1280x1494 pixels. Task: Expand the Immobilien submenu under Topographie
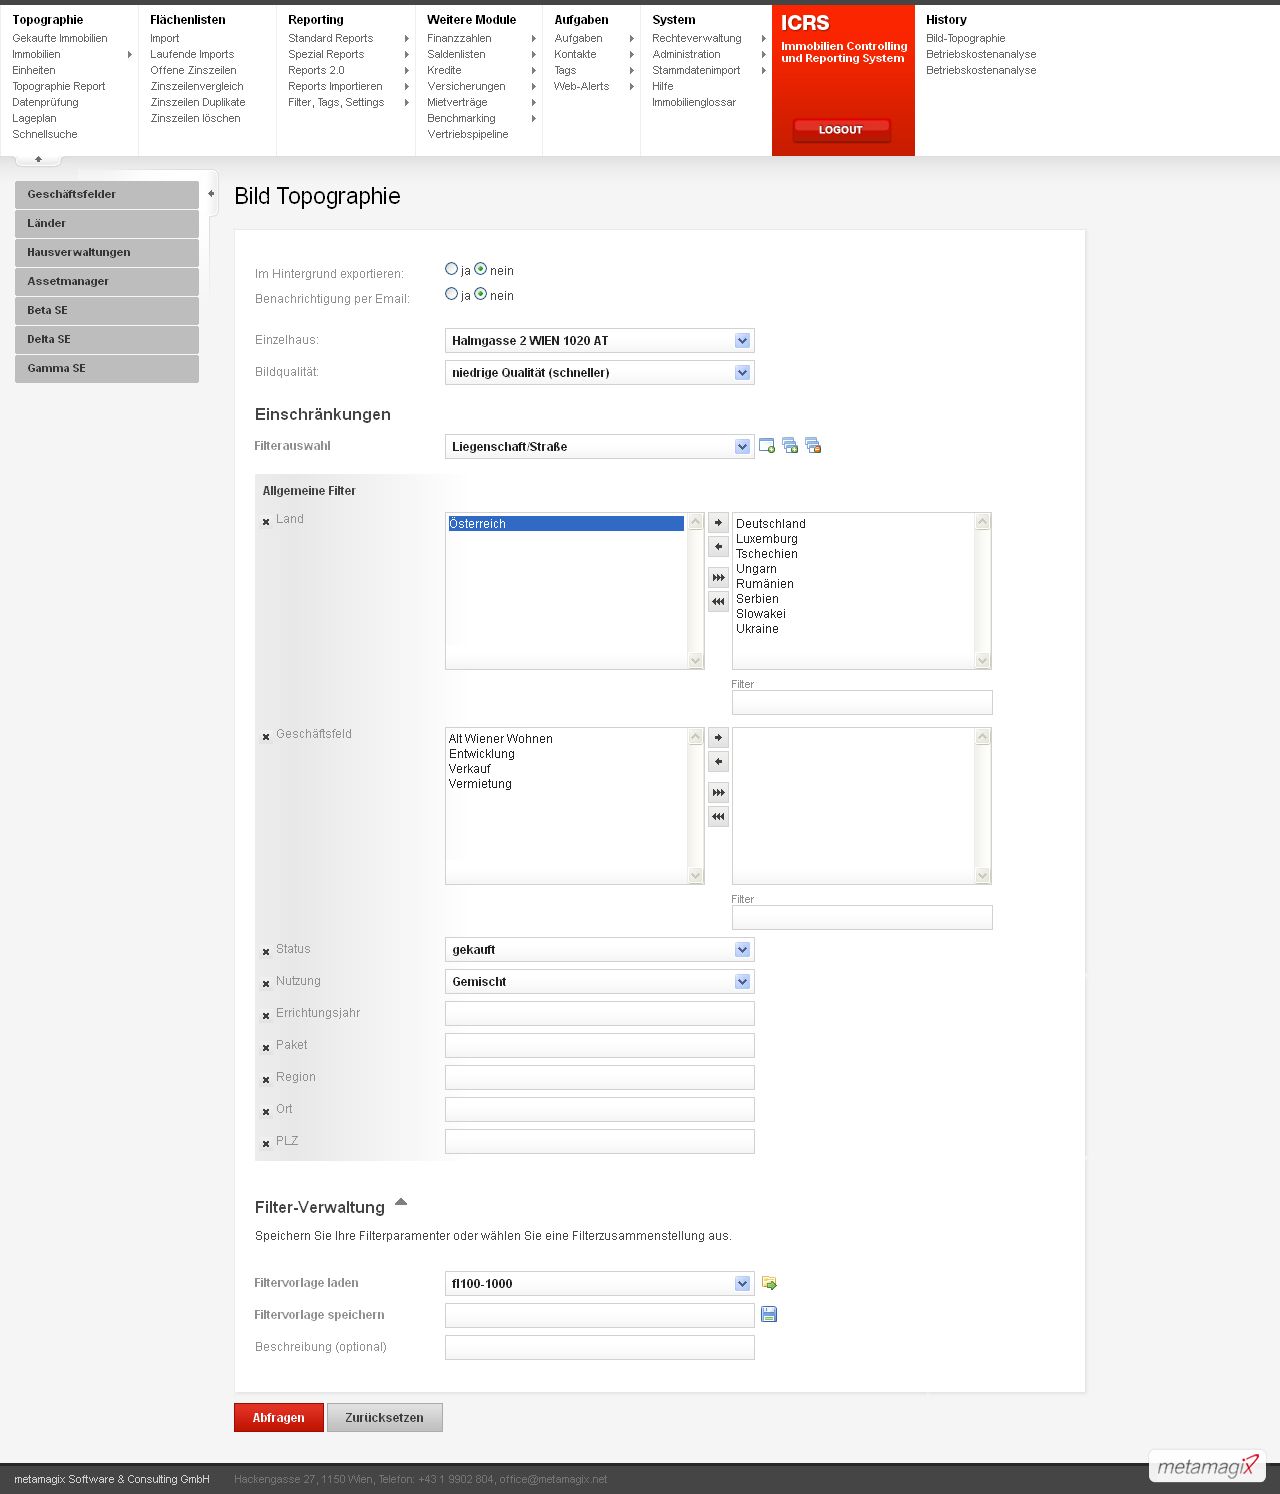click(130, 55)
